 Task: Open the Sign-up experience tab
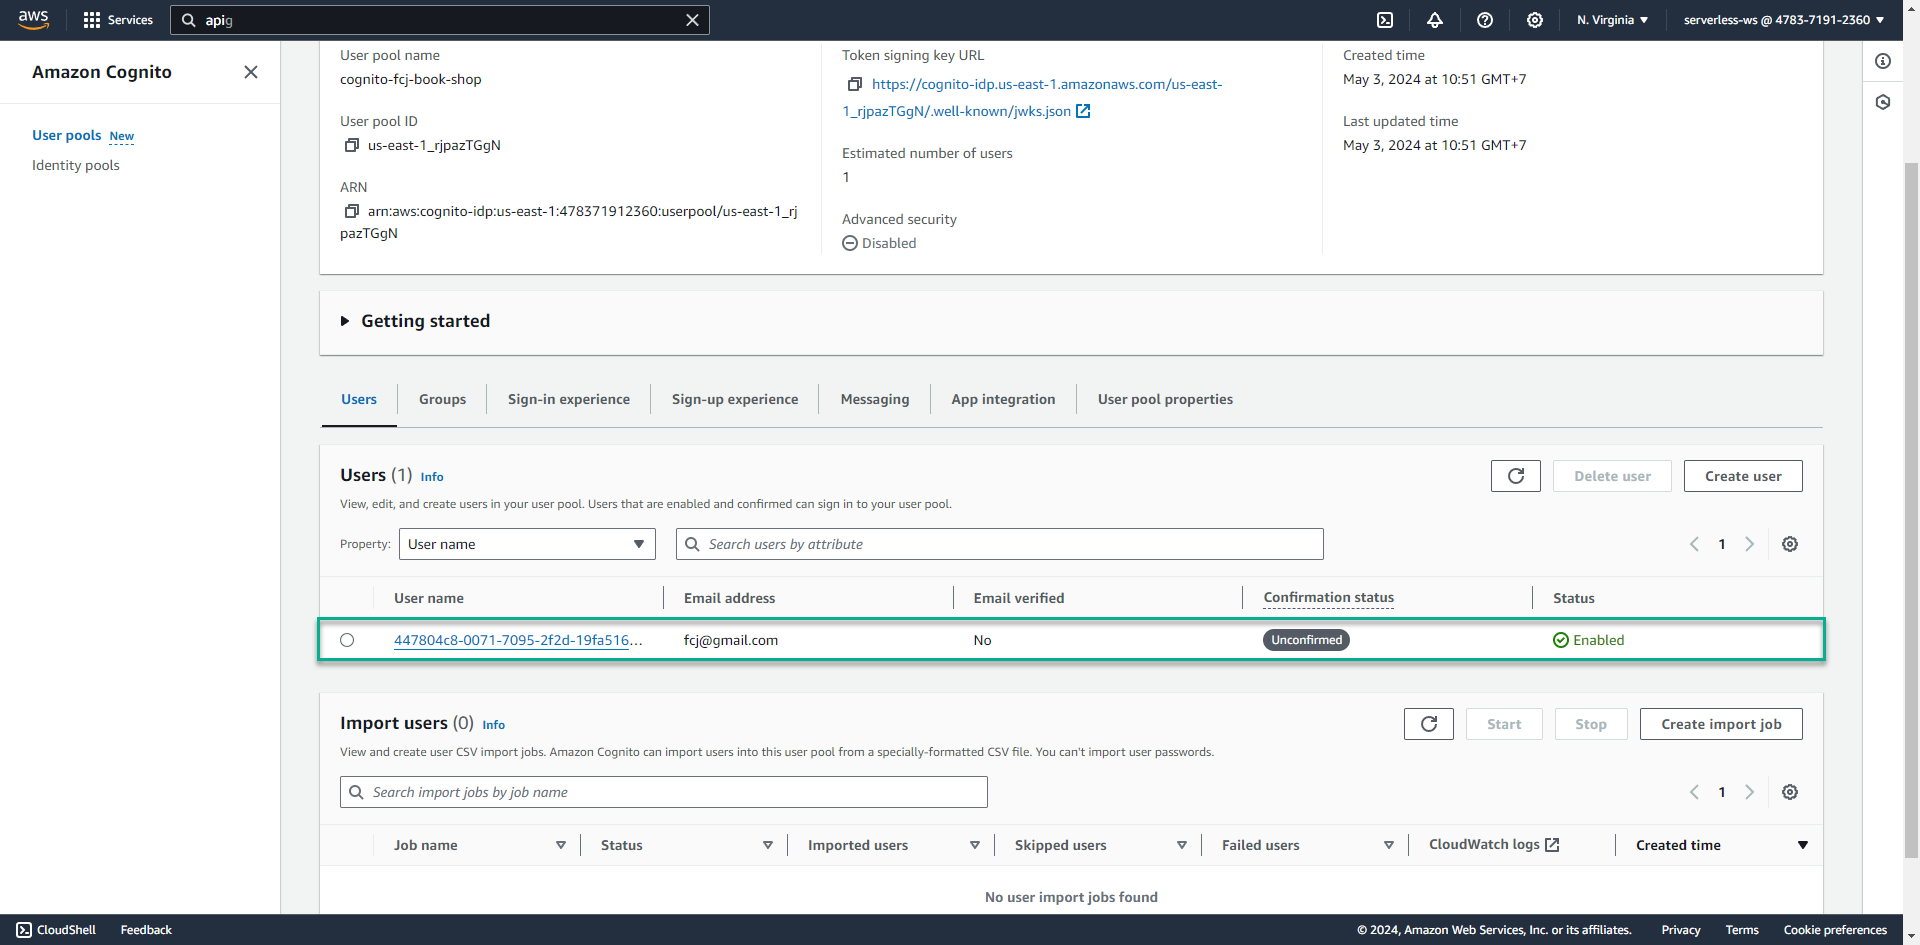[735, 399]
